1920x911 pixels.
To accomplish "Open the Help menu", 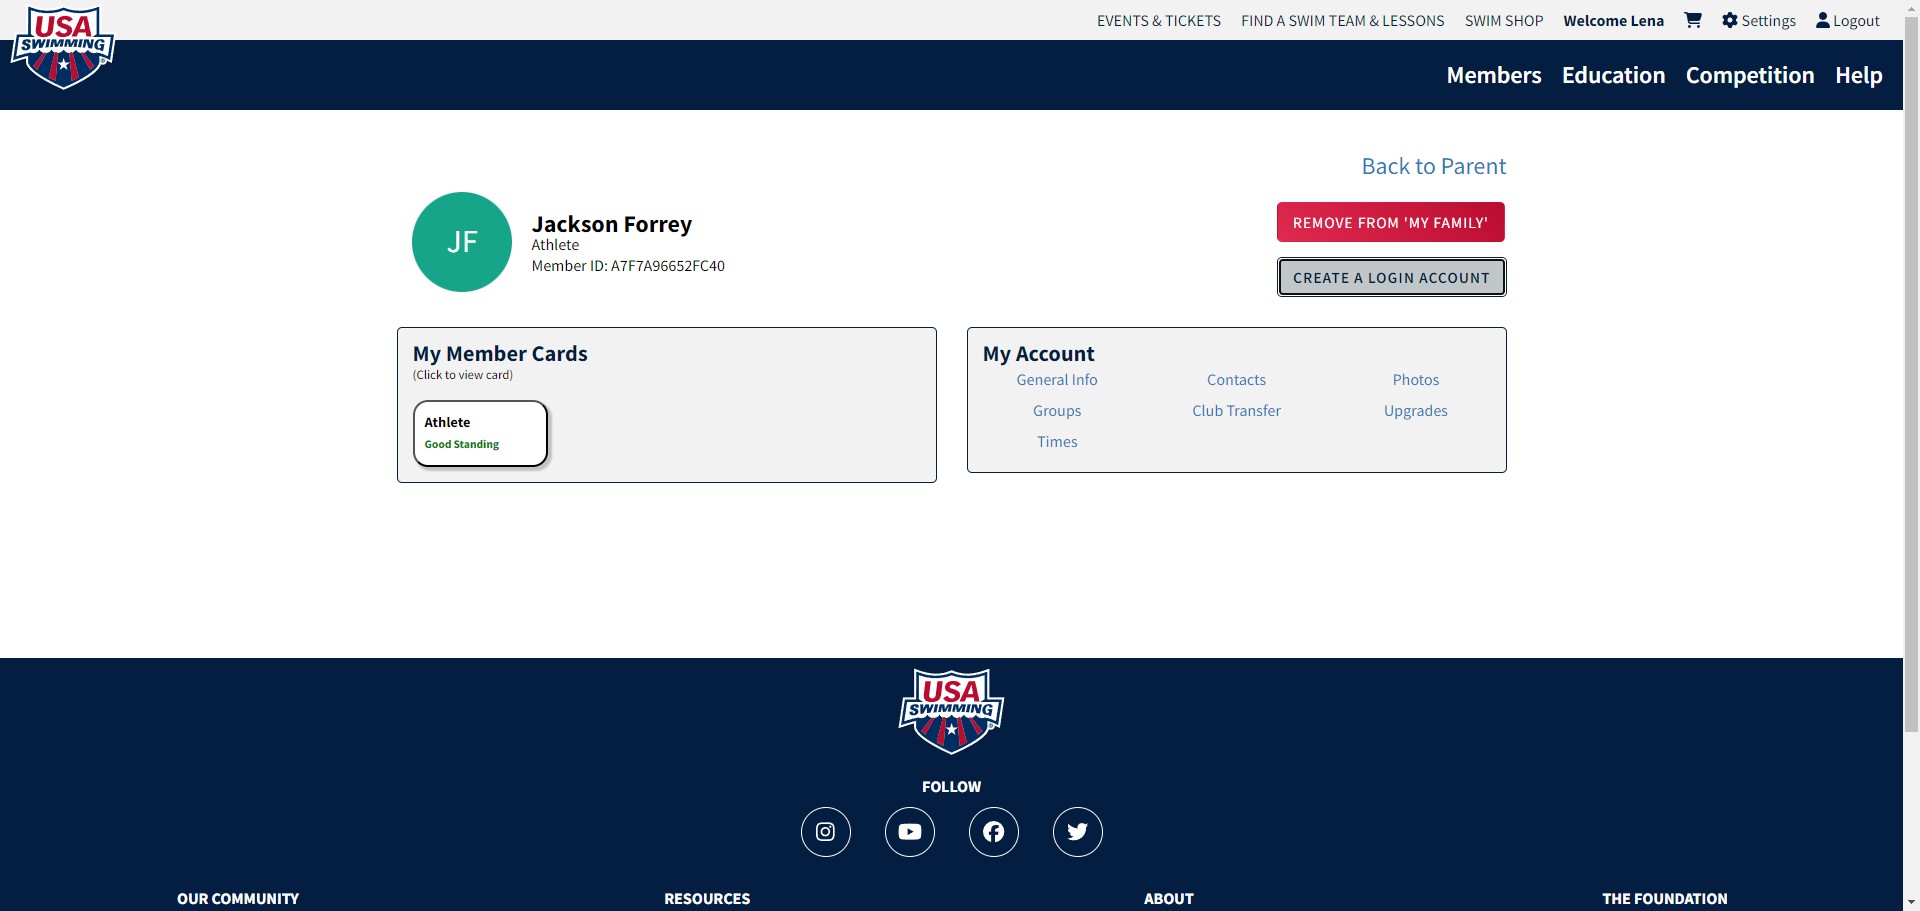I will [1858, 75].
